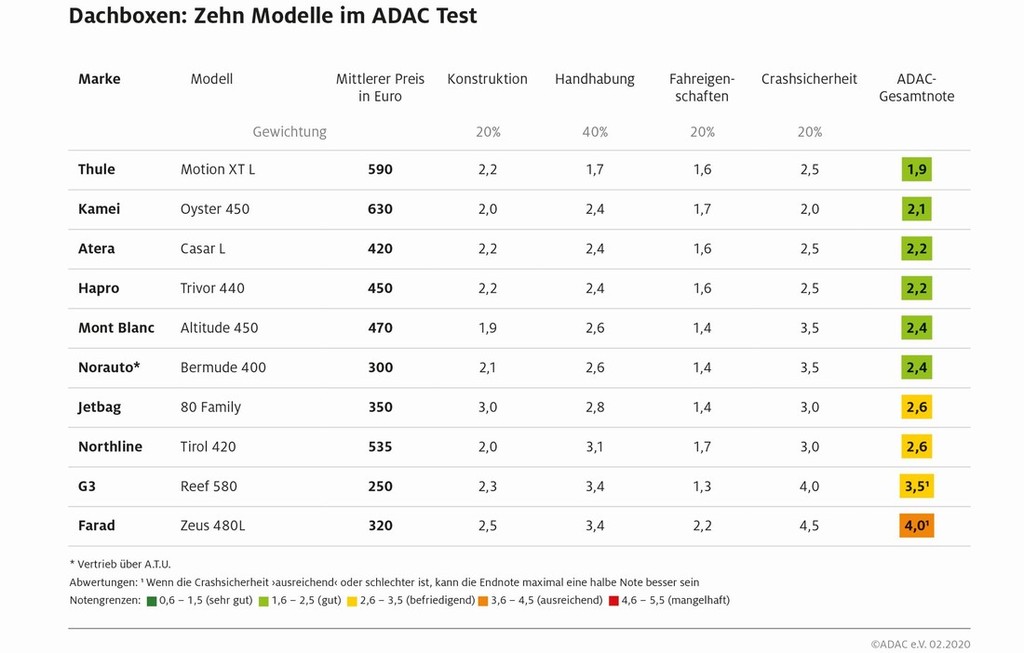Select Thule's green 1,9 overall grade badge
The image size is (1024, 653).
coord(916,170)
